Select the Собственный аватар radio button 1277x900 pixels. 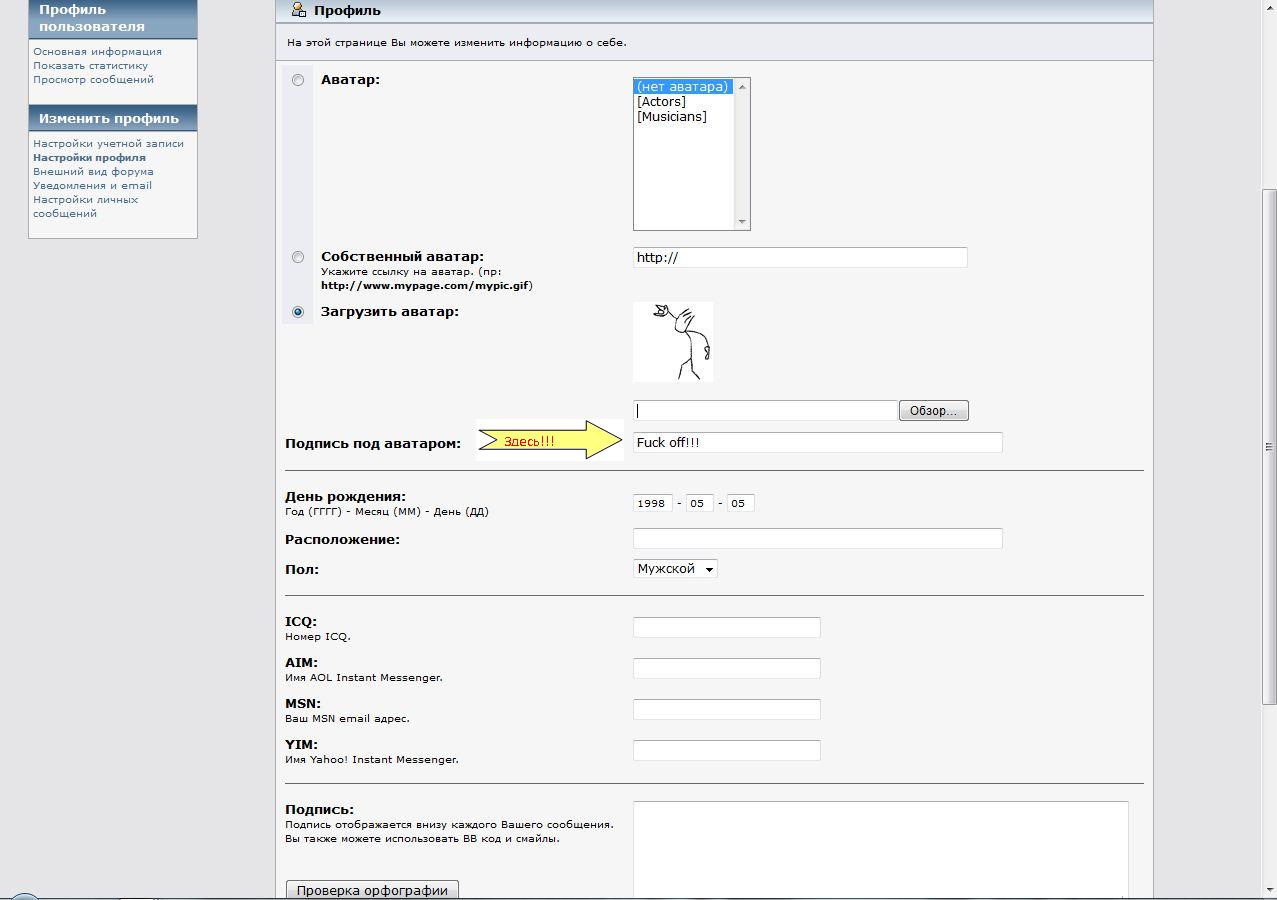[298, 257]
